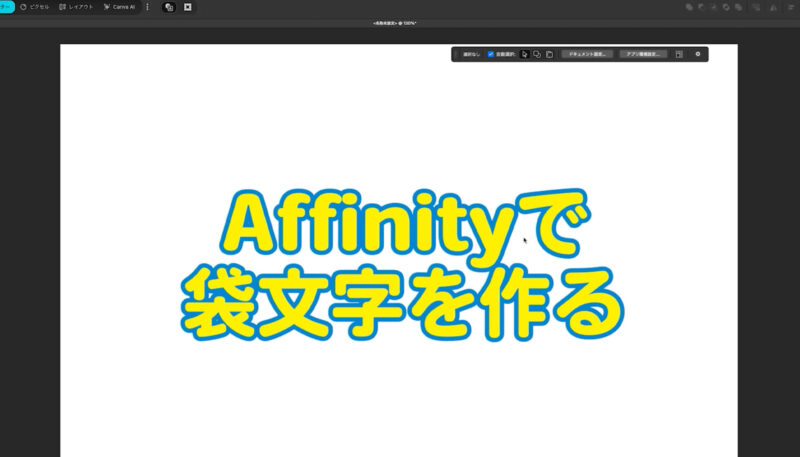Viewport: 800px width, 457px height.
Task: Switch to the レイアウト (Layout) studio tab
Action: (77, 7)
